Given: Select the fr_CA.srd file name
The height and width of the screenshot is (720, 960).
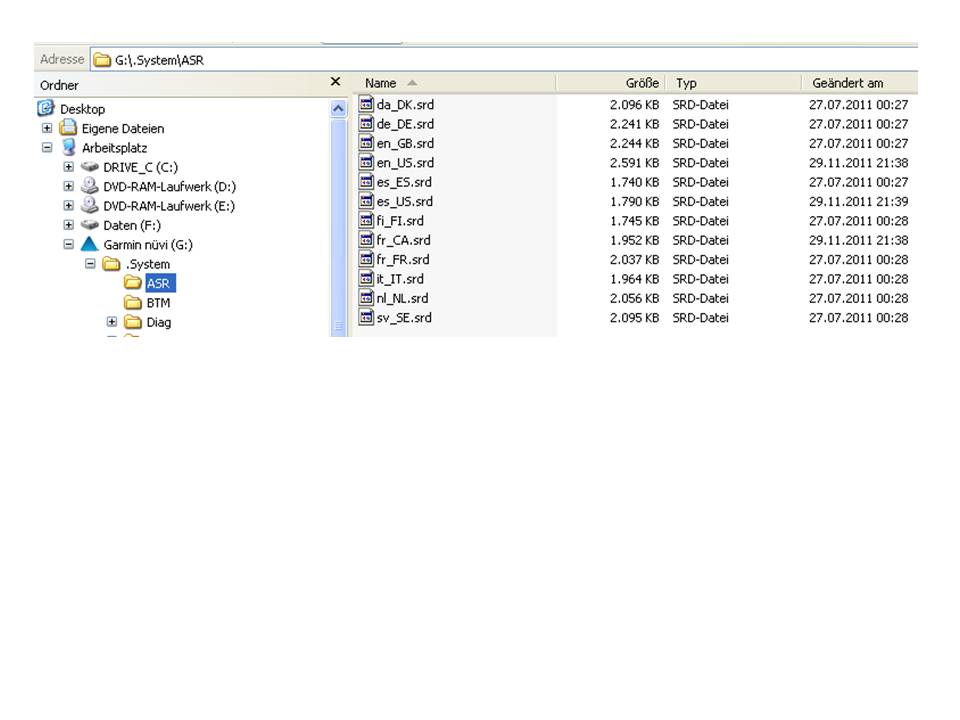Looking at the screenshot, I should pyautogui.click(x=403, y=240).
